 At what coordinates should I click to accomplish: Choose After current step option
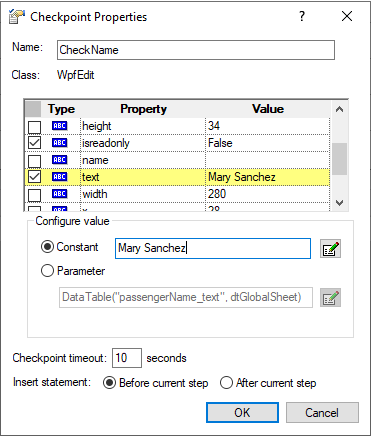tap(226, 383)
